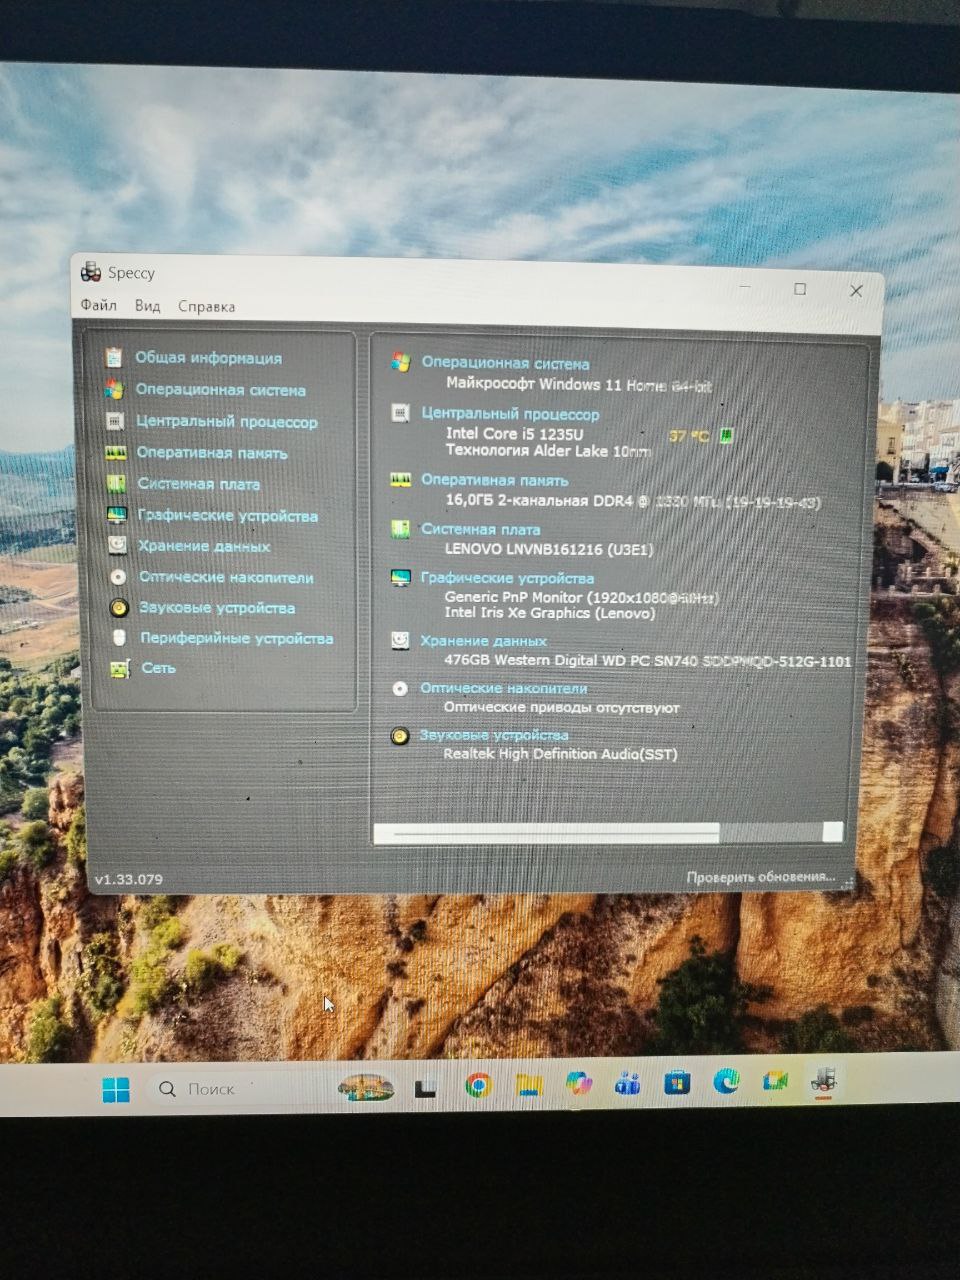Open Центральный процессор section in sidebar

coord(226,422)
